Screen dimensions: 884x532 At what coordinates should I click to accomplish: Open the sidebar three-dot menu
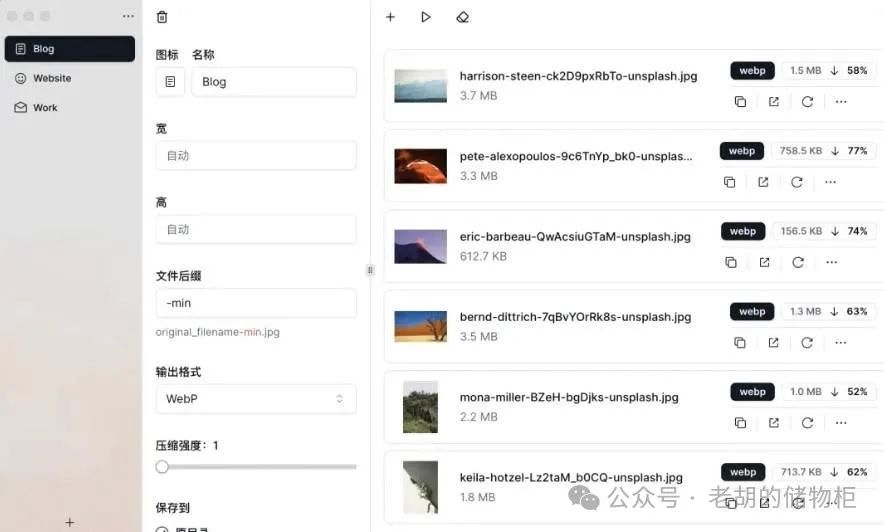(x=128, y=16)
